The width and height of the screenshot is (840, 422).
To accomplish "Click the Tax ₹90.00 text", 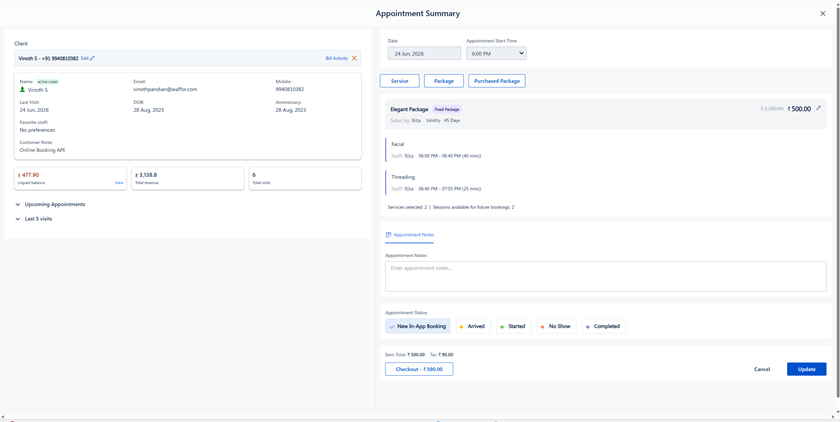I will (x=441, y=355).
